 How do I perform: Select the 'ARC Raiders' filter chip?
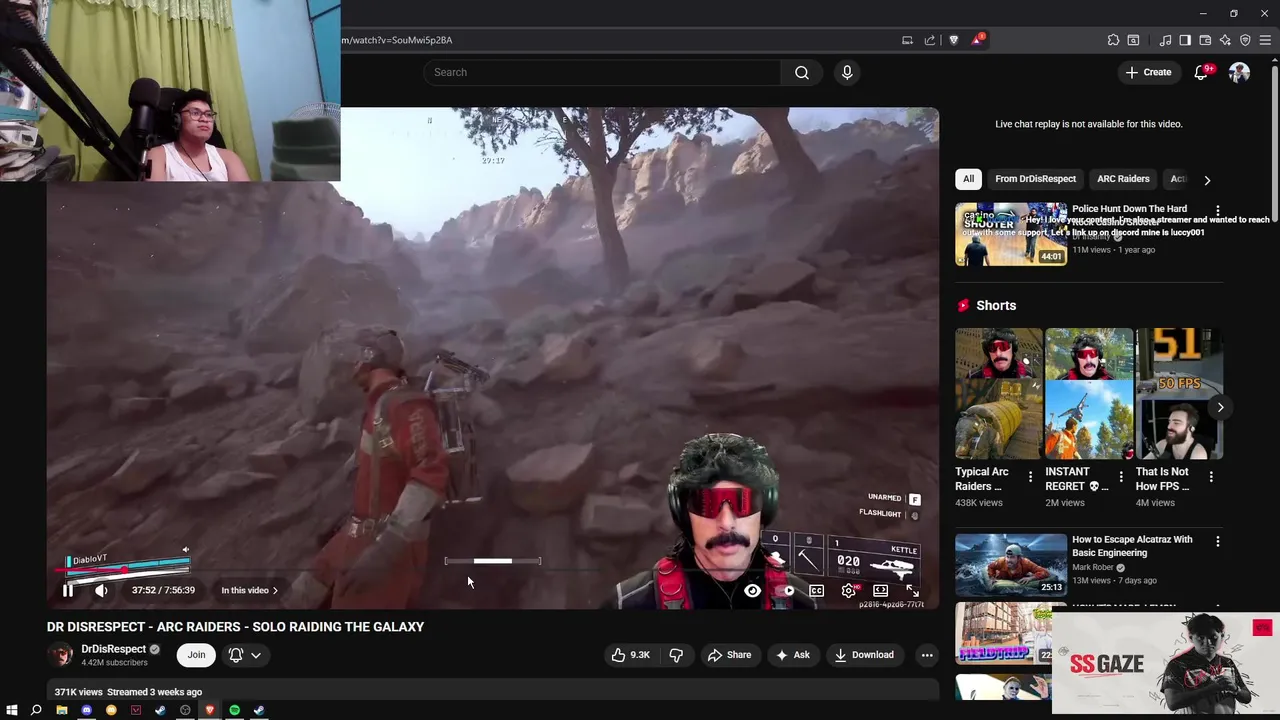tap(1123, 179)
